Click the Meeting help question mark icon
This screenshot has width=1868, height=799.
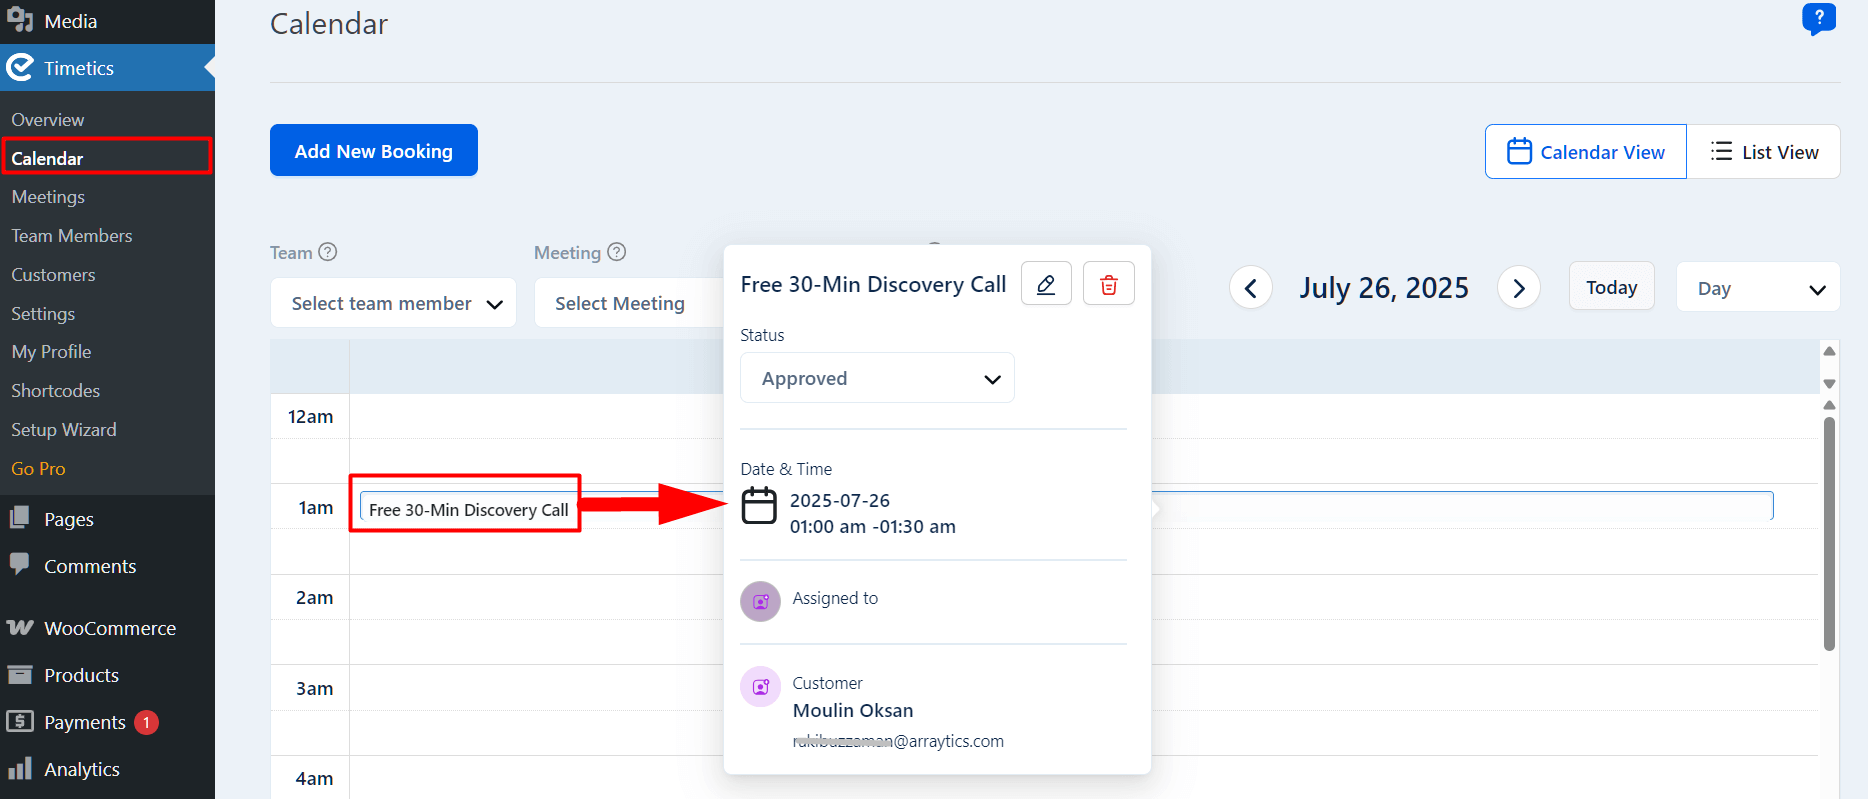pyautogui.click(x=617, y=252)
